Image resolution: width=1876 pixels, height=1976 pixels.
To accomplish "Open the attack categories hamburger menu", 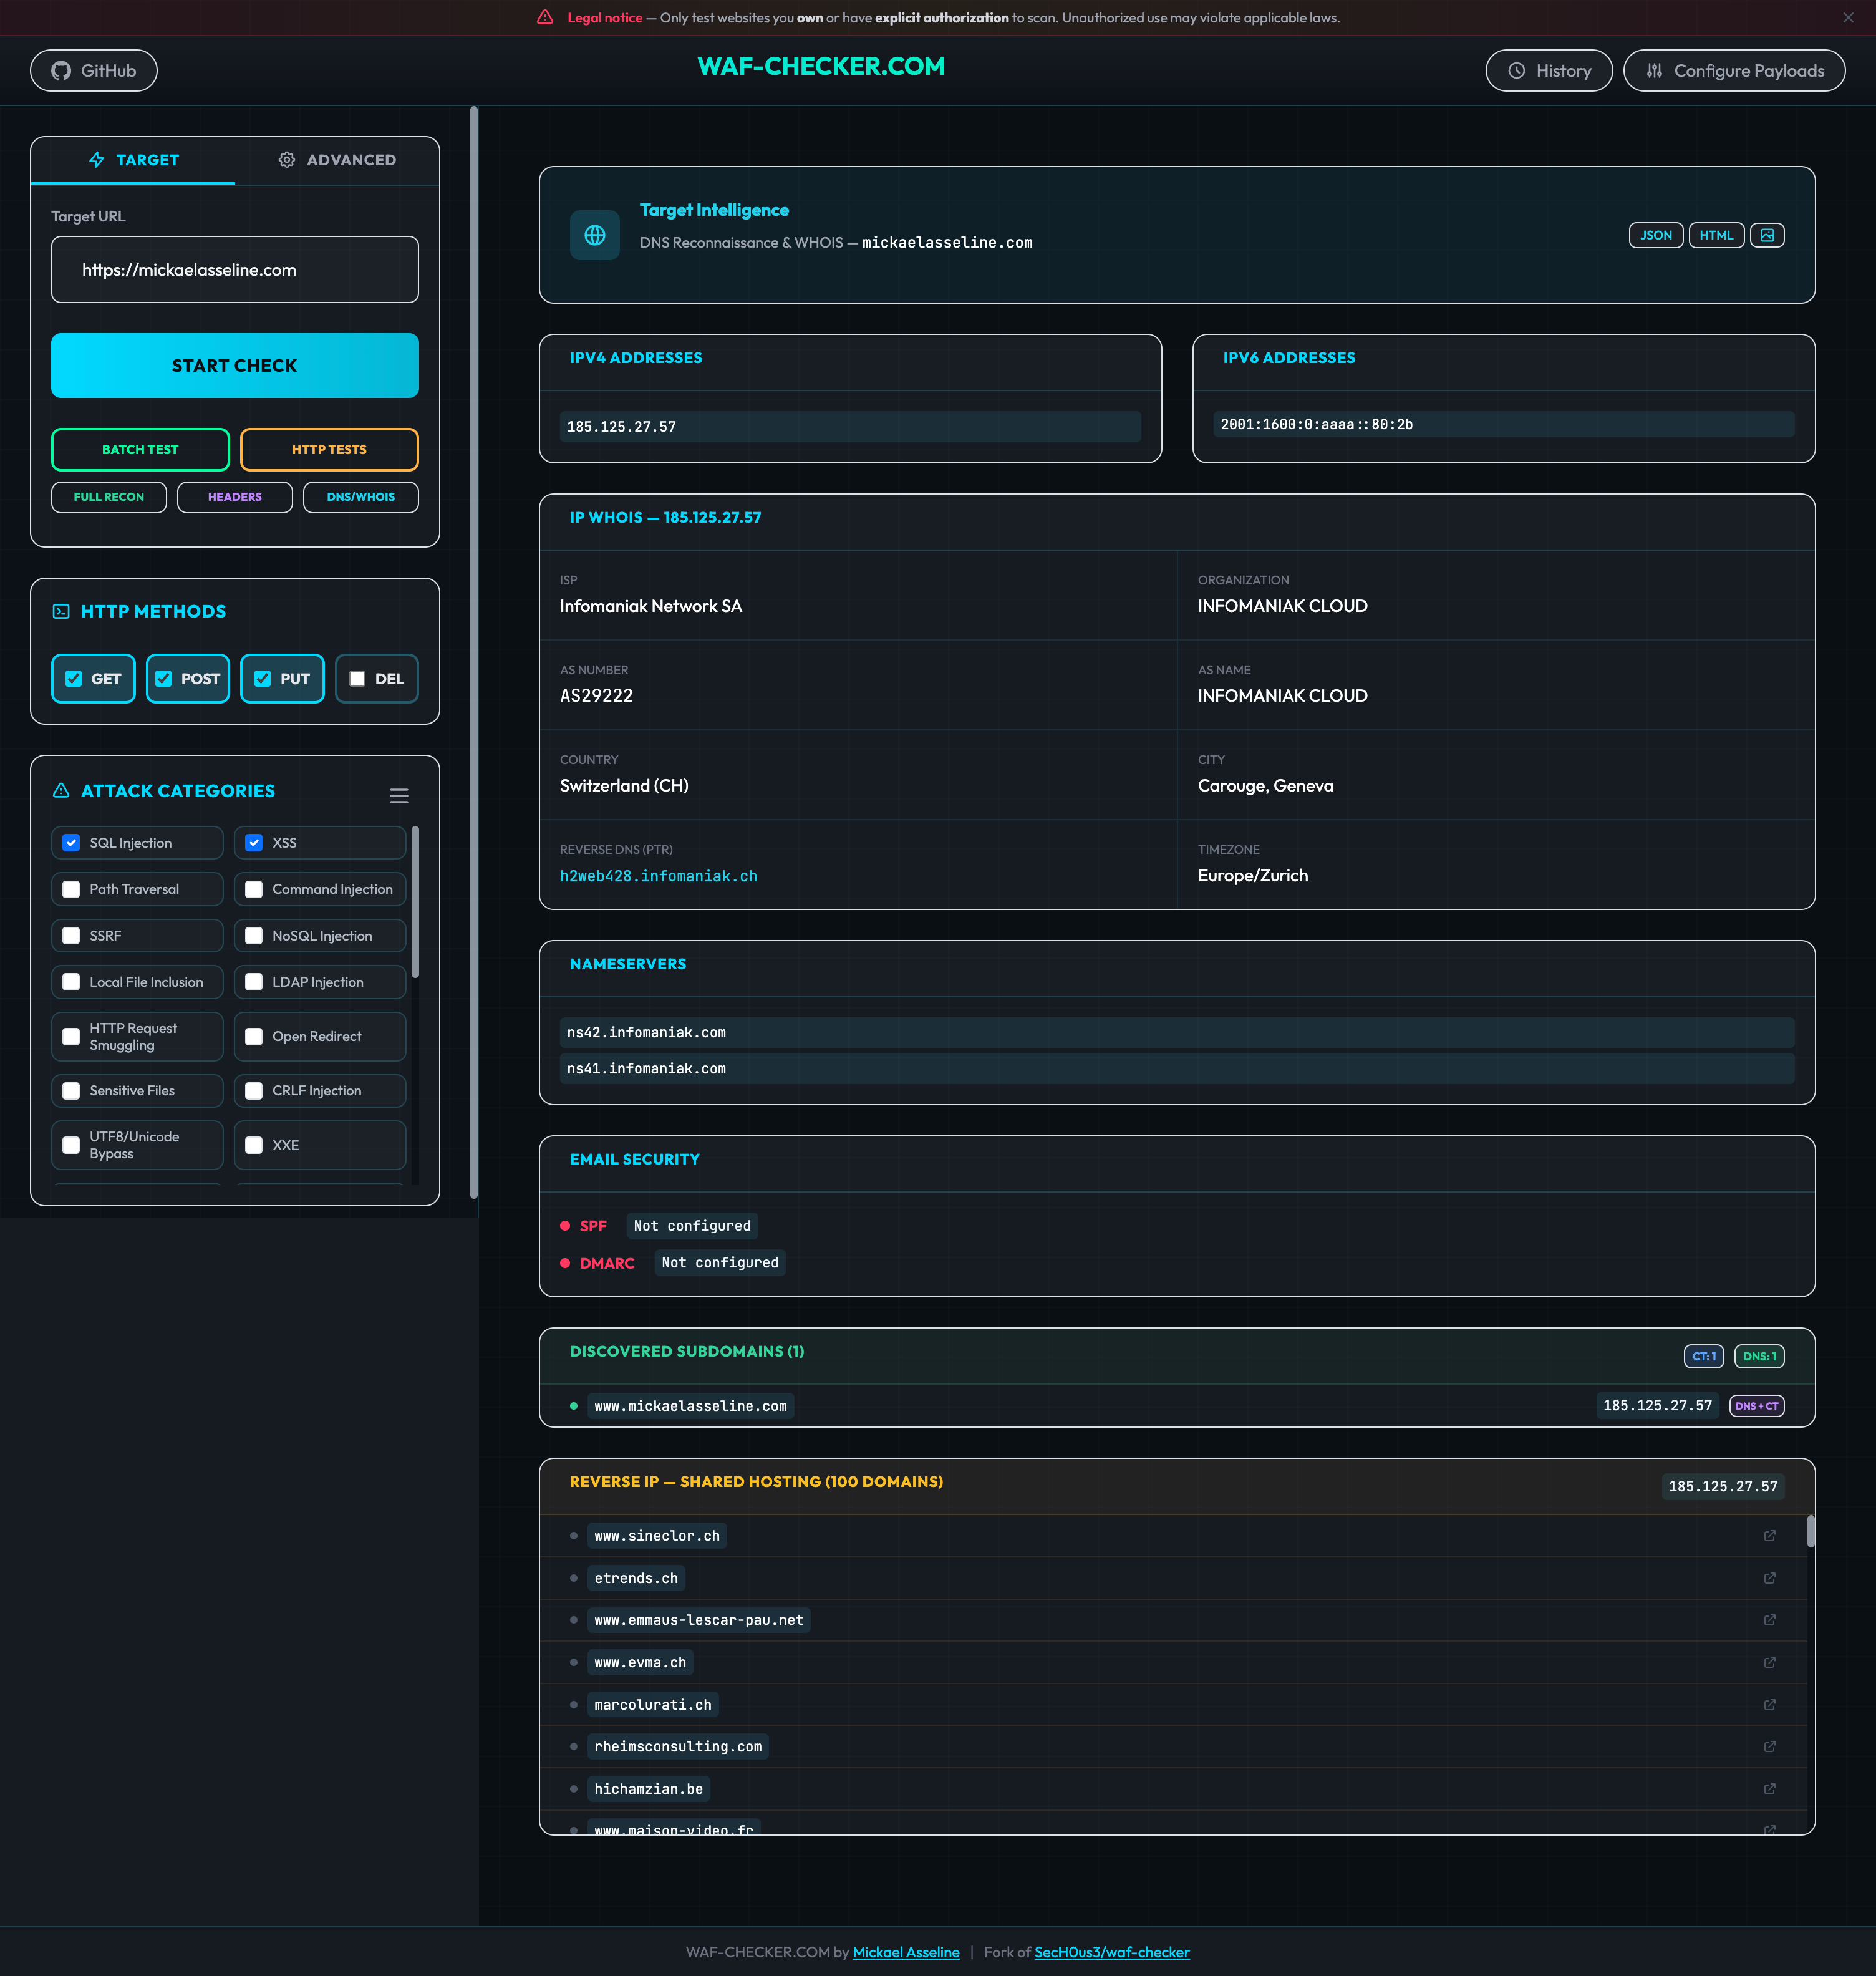I will [399, 795].
